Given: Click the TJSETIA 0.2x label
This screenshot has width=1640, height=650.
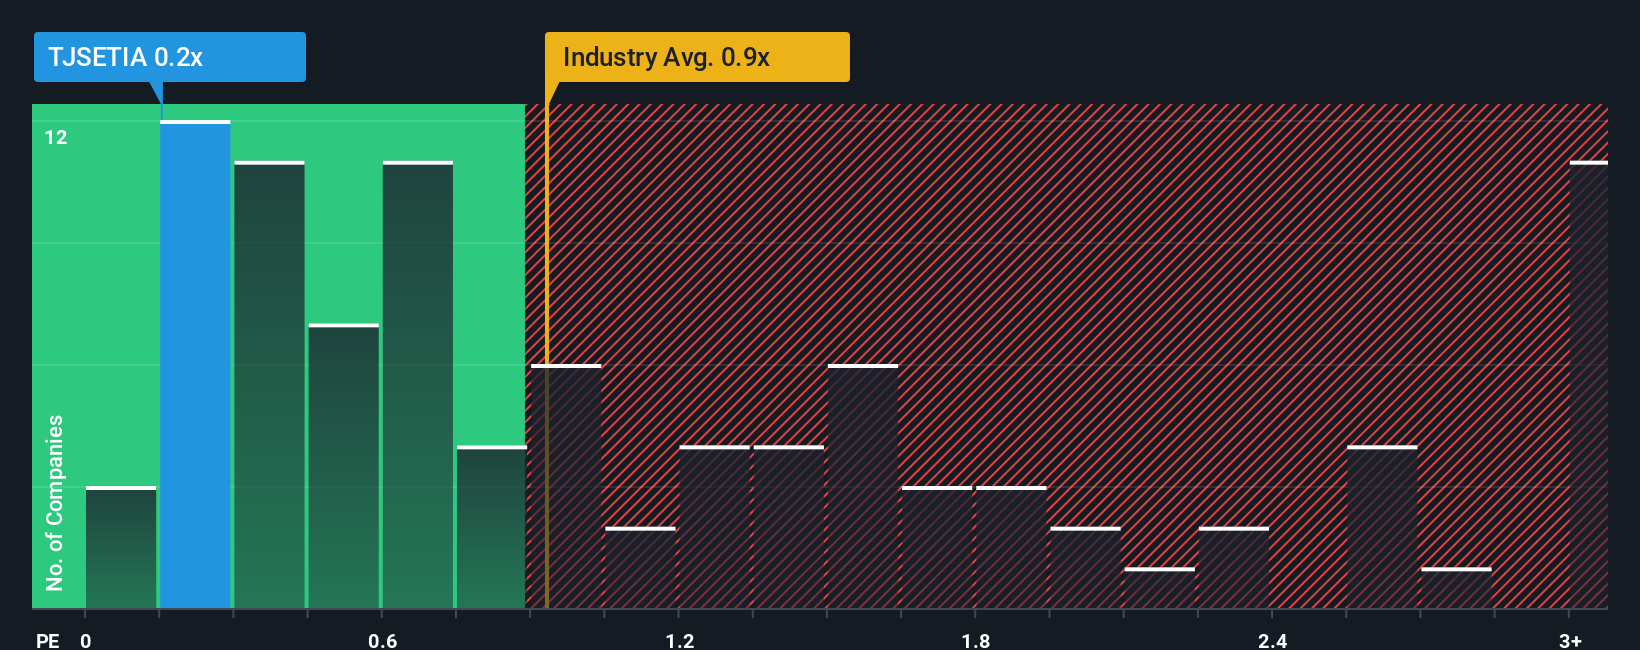Looking at the screenshot, I should [170, 57].
